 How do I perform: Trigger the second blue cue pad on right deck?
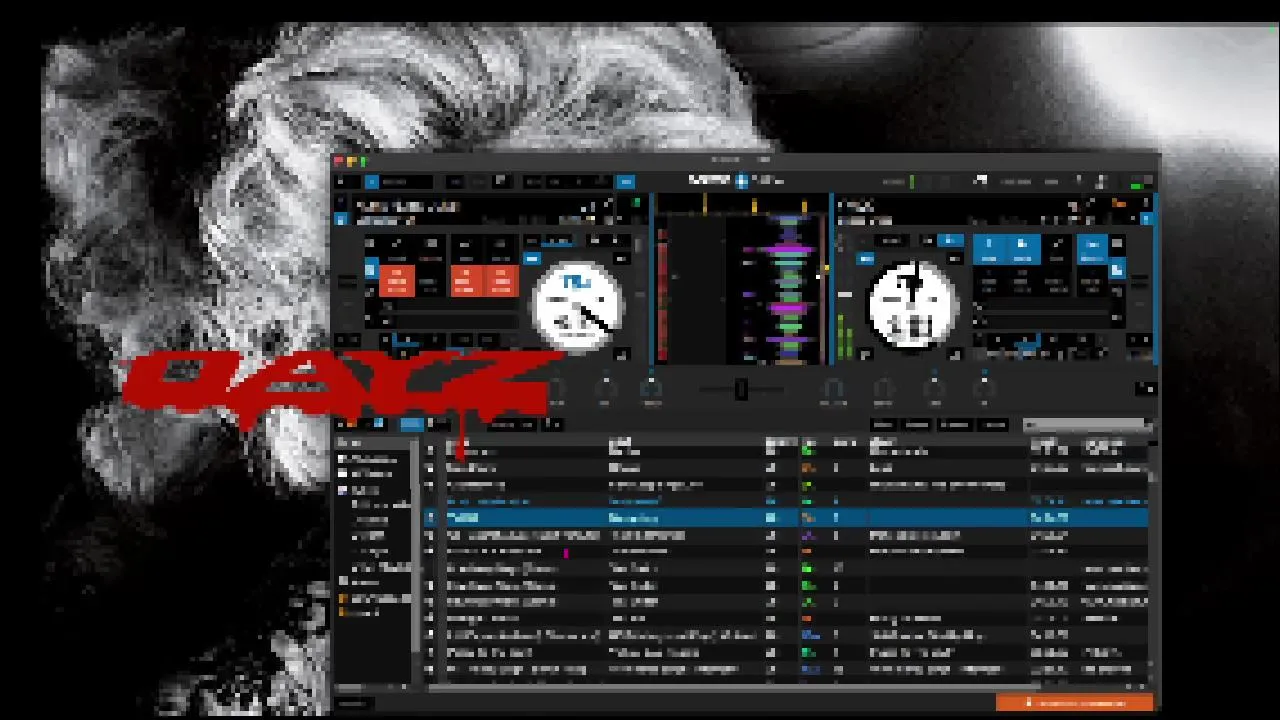pos(1023,250)
